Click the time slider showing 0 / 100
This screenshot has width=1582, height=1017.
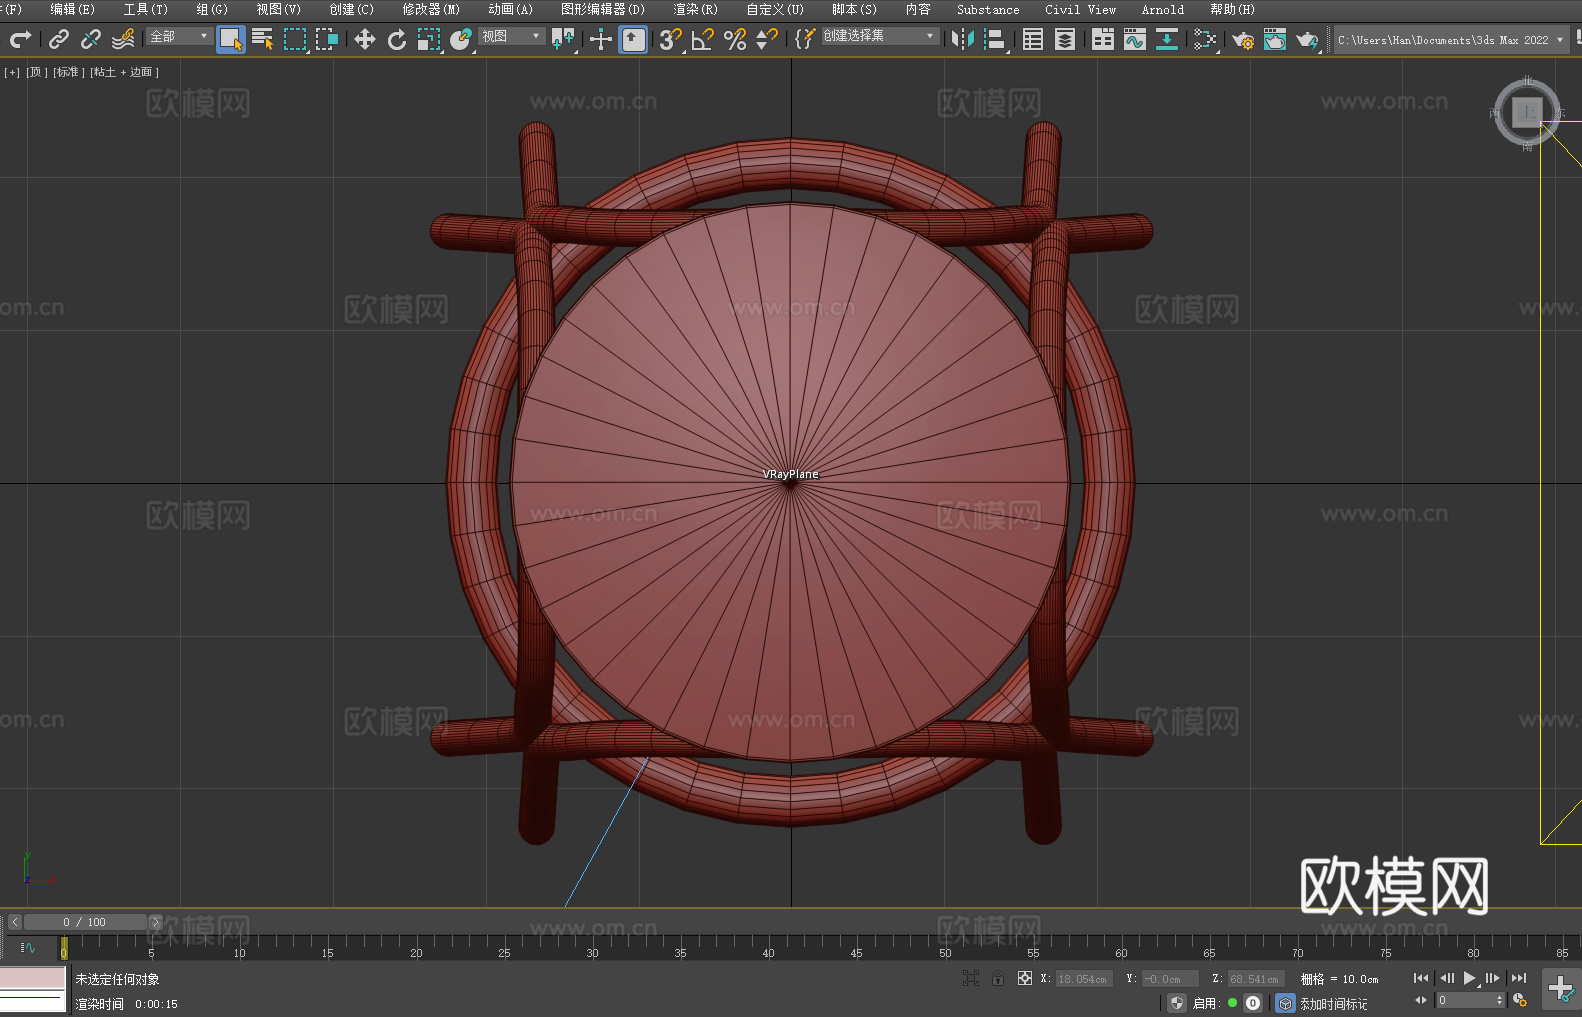pyautogui.click(x=85, y=922)
